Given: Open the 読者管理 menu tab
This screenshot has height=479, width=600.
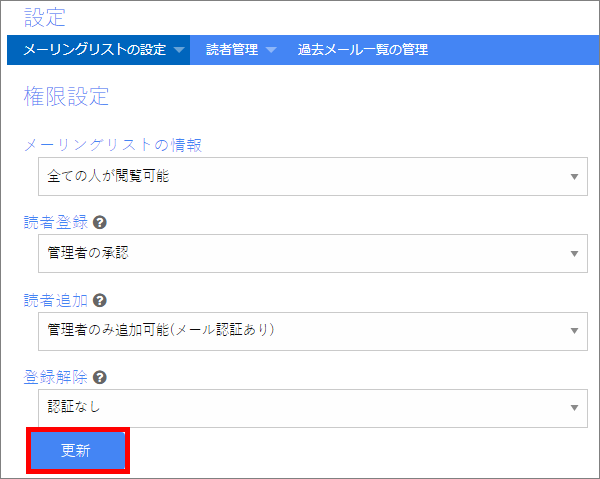Looking at the screenshot, I should pyautogui.click(x=241, y=50).
